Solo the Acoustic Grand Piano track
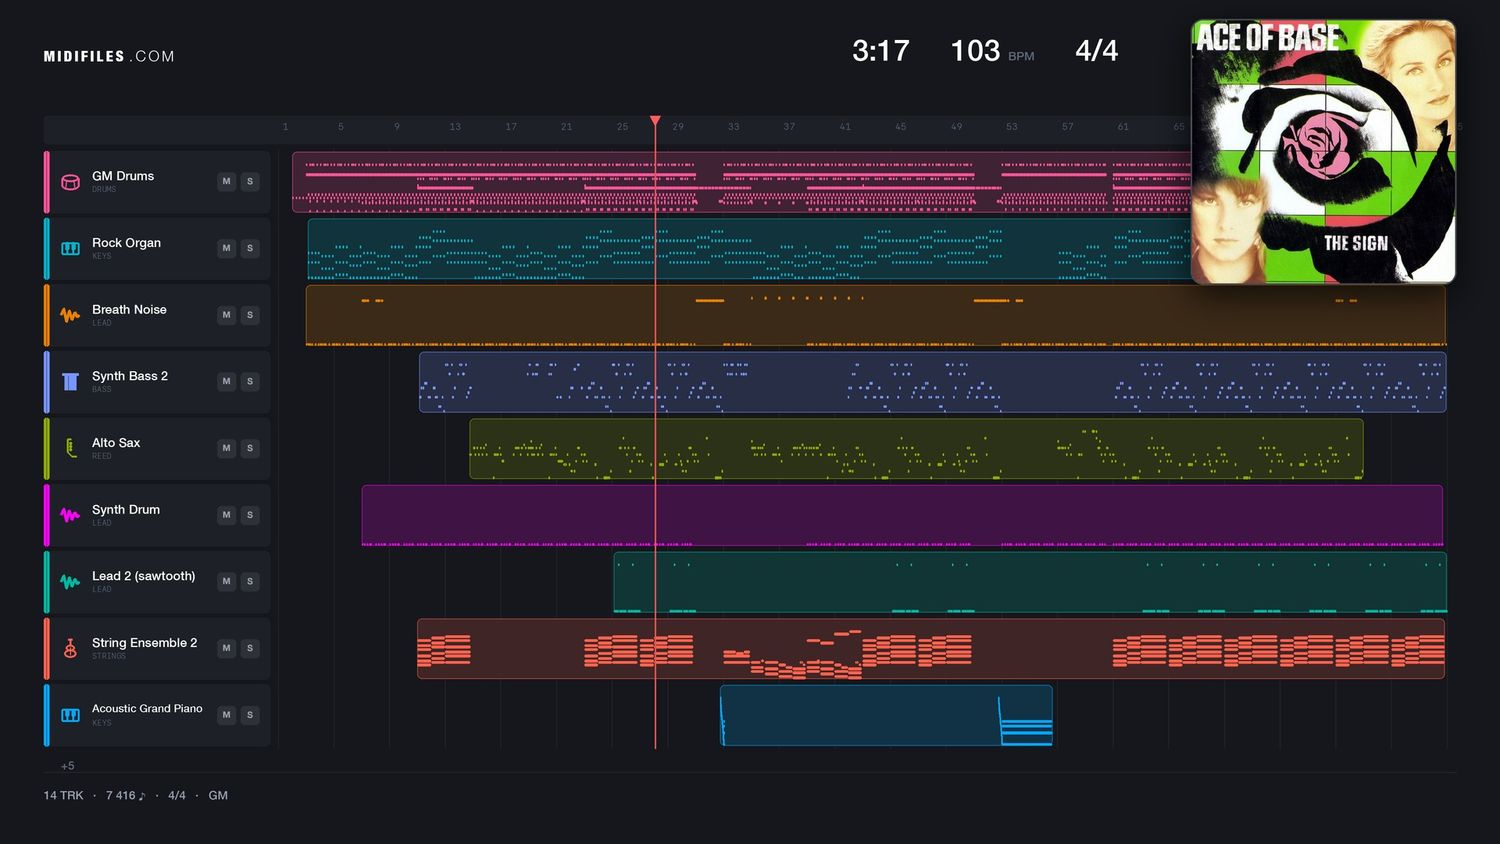Image resolution: width=1500 pixels, height=844 pixels. coord(250,715)
